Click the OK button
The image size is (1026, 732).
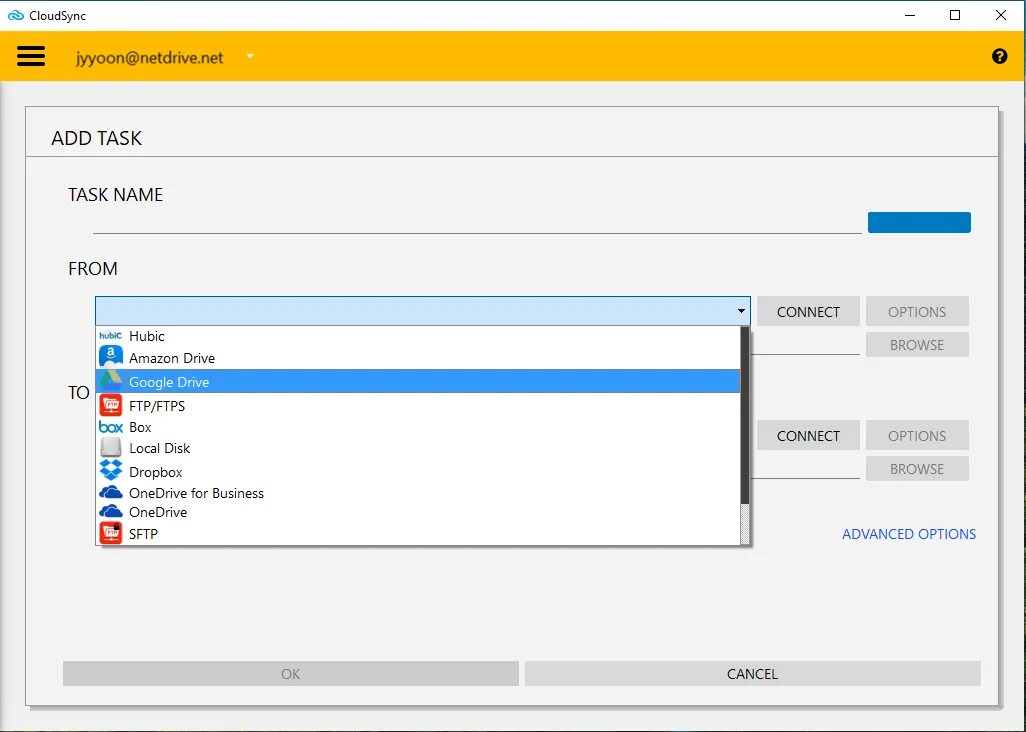(291, 674)
